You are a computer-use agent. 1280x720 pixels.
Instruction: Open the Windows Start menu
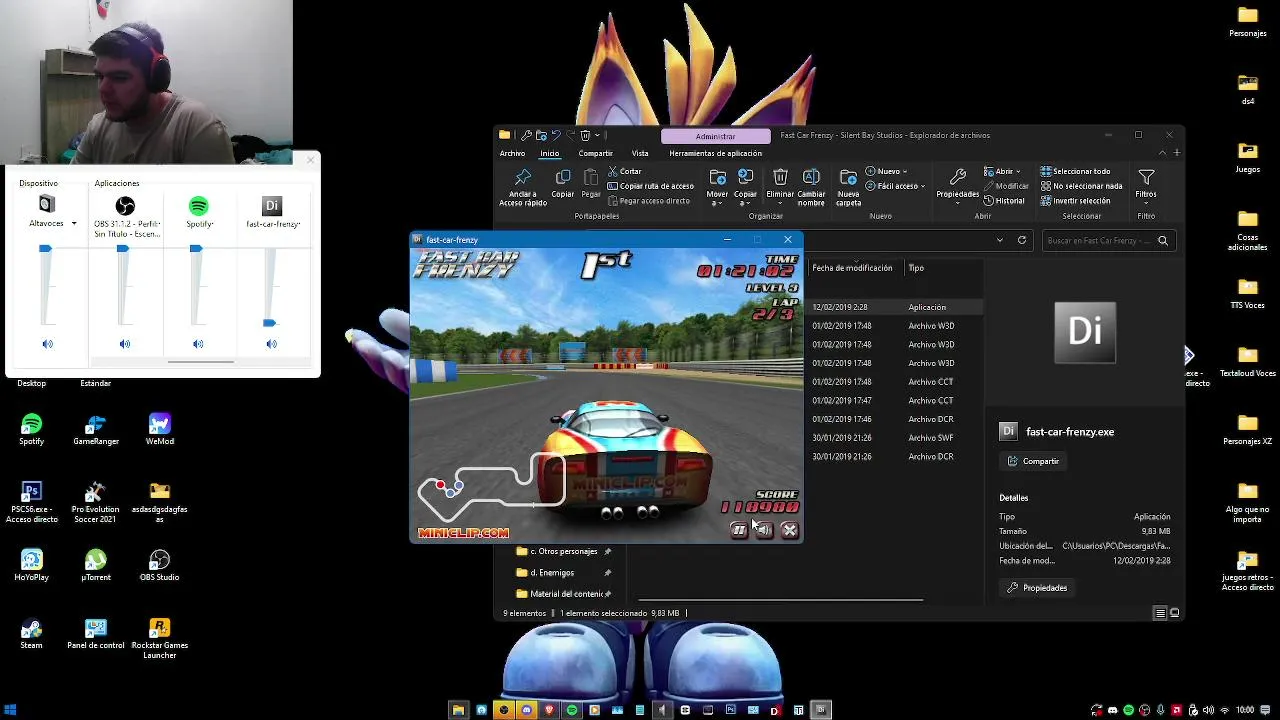tap(11, 710)
